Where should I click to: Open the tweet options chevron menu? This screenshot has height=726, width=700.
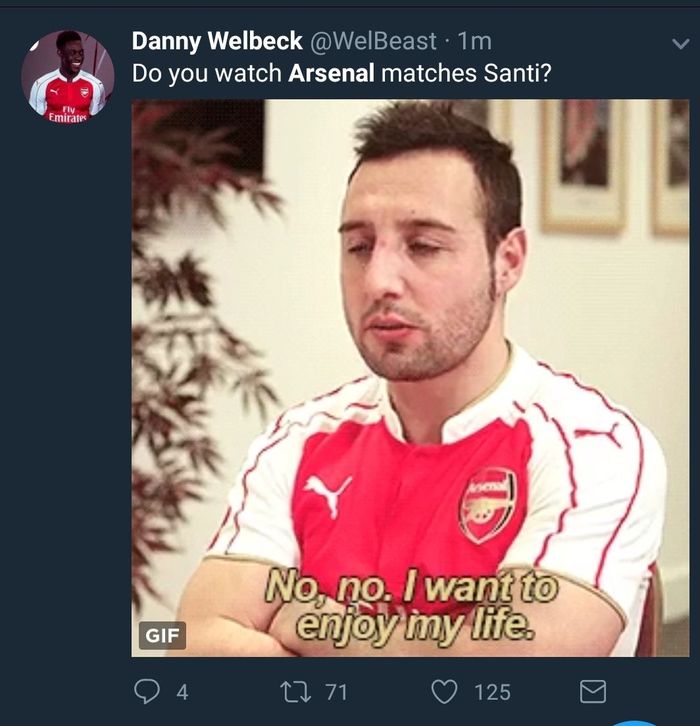[x=681, y=44]
